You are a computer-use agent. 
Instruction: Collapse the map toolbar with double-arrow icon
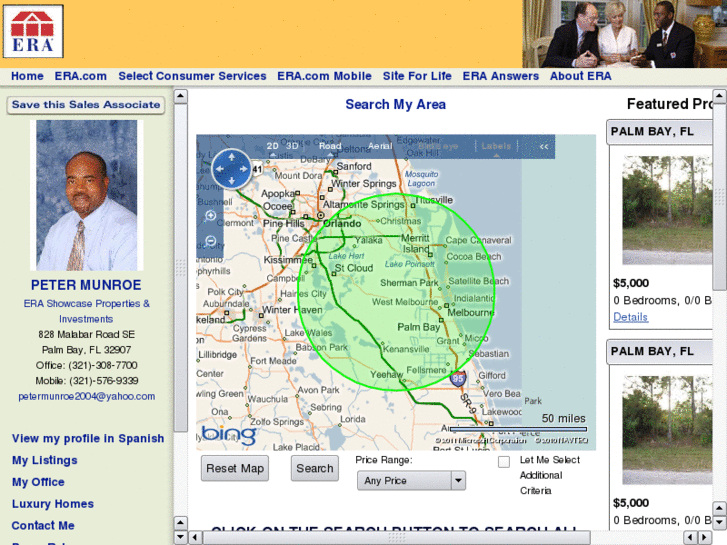[544, 146]
